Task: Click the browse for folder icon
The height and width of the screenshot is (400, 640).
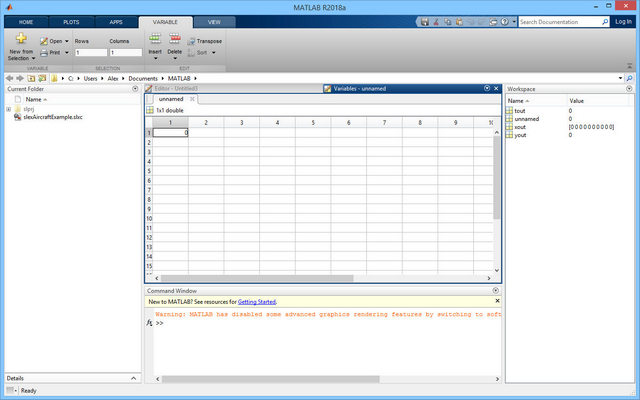Action: (x=43, y=77)
